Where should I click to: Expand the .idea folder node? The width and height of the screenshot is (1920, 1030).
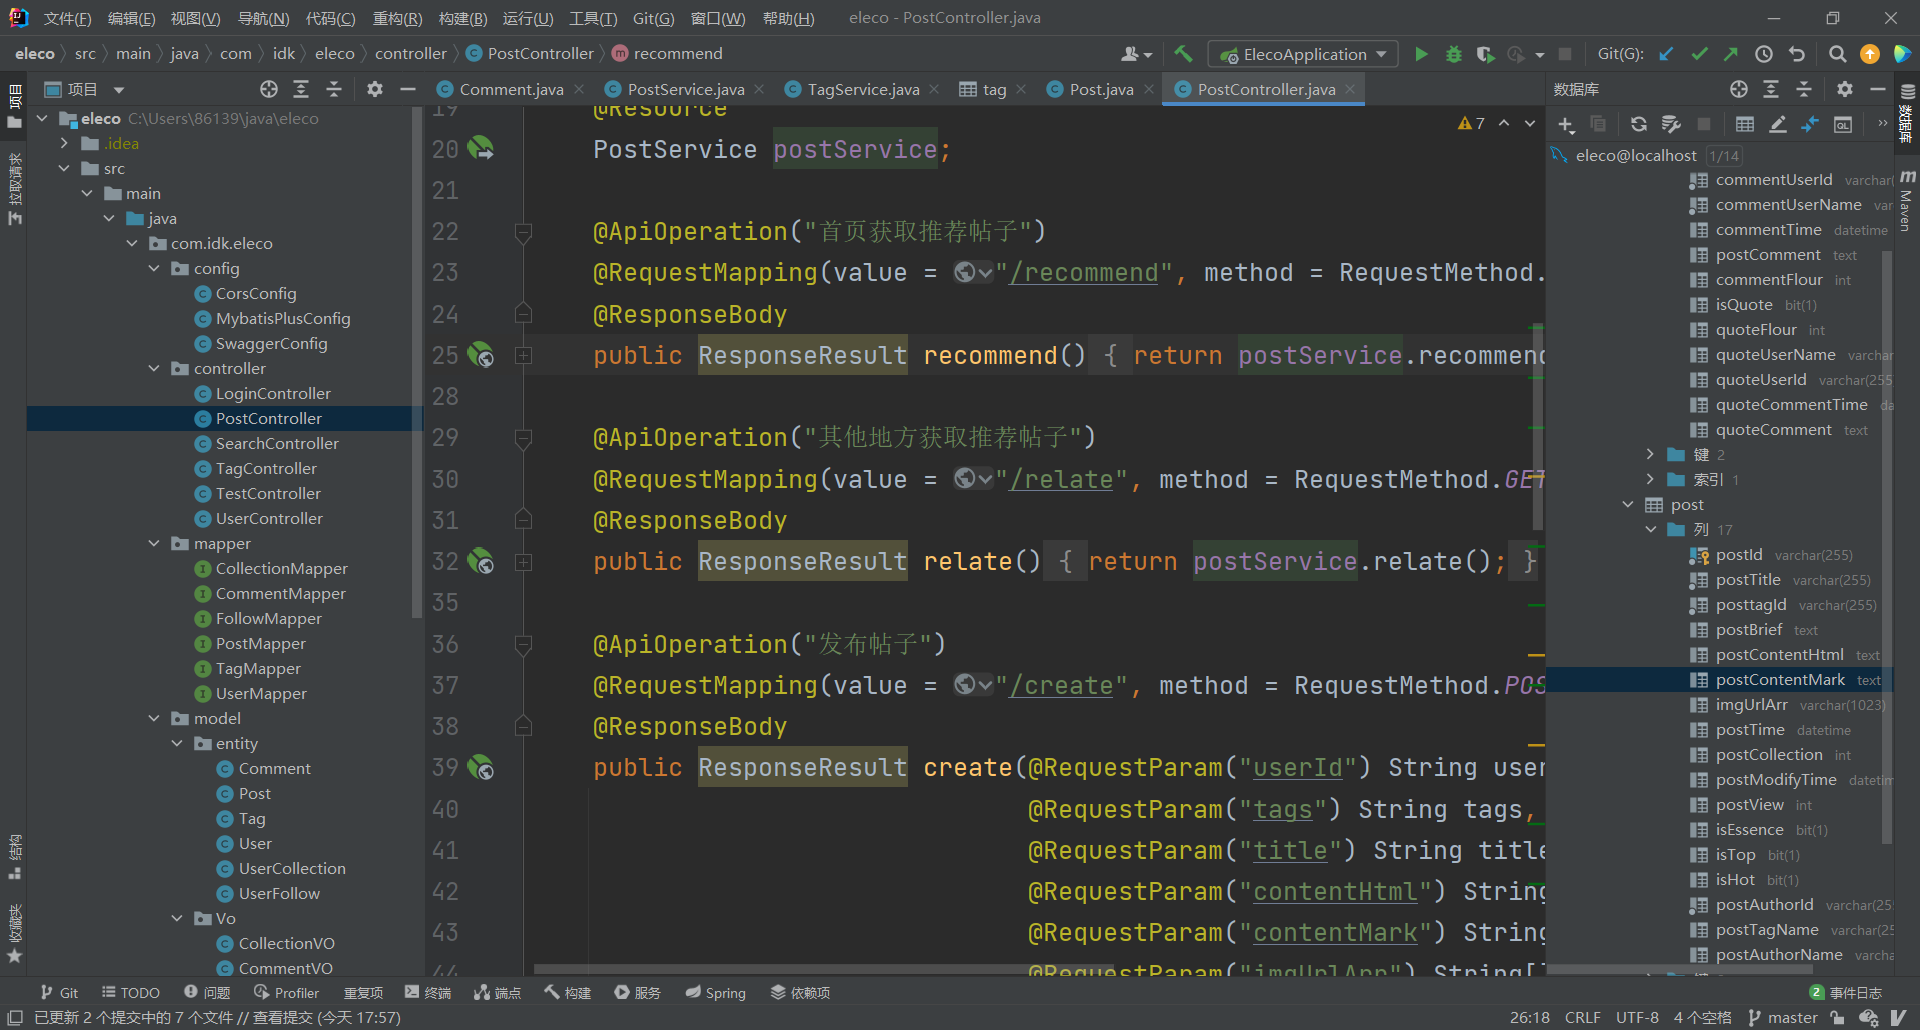click(65, 143)
